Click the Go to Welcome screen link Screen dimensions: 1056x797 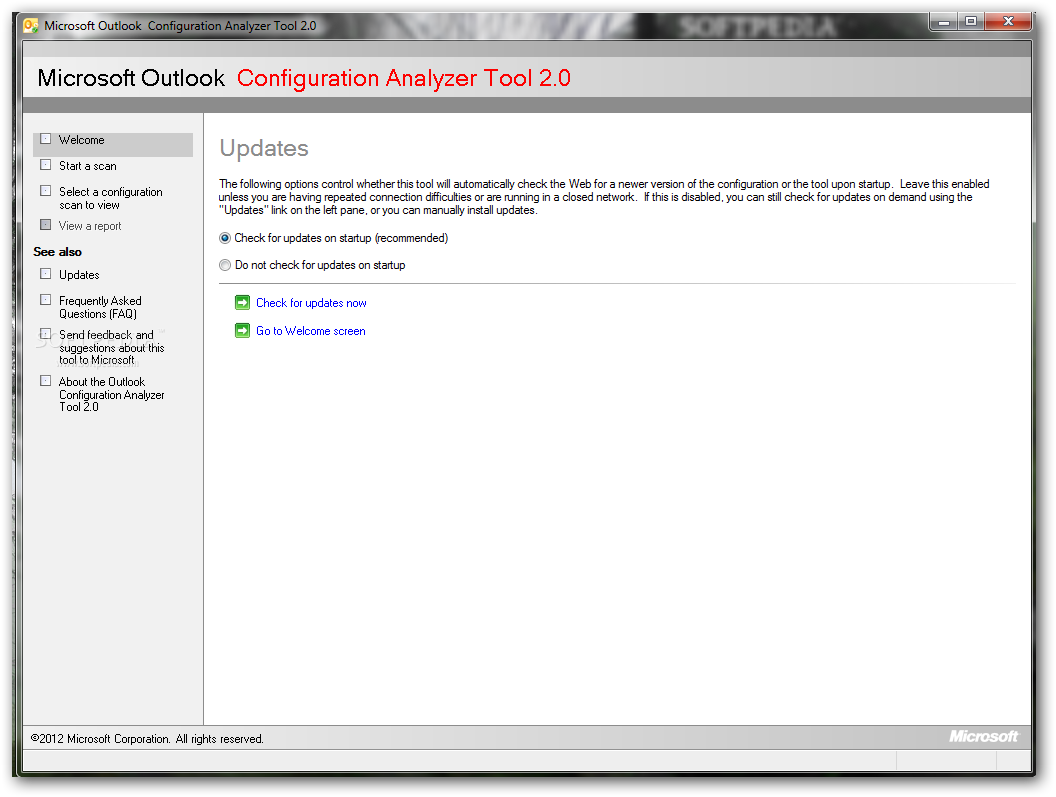click(x=310, y=331)
